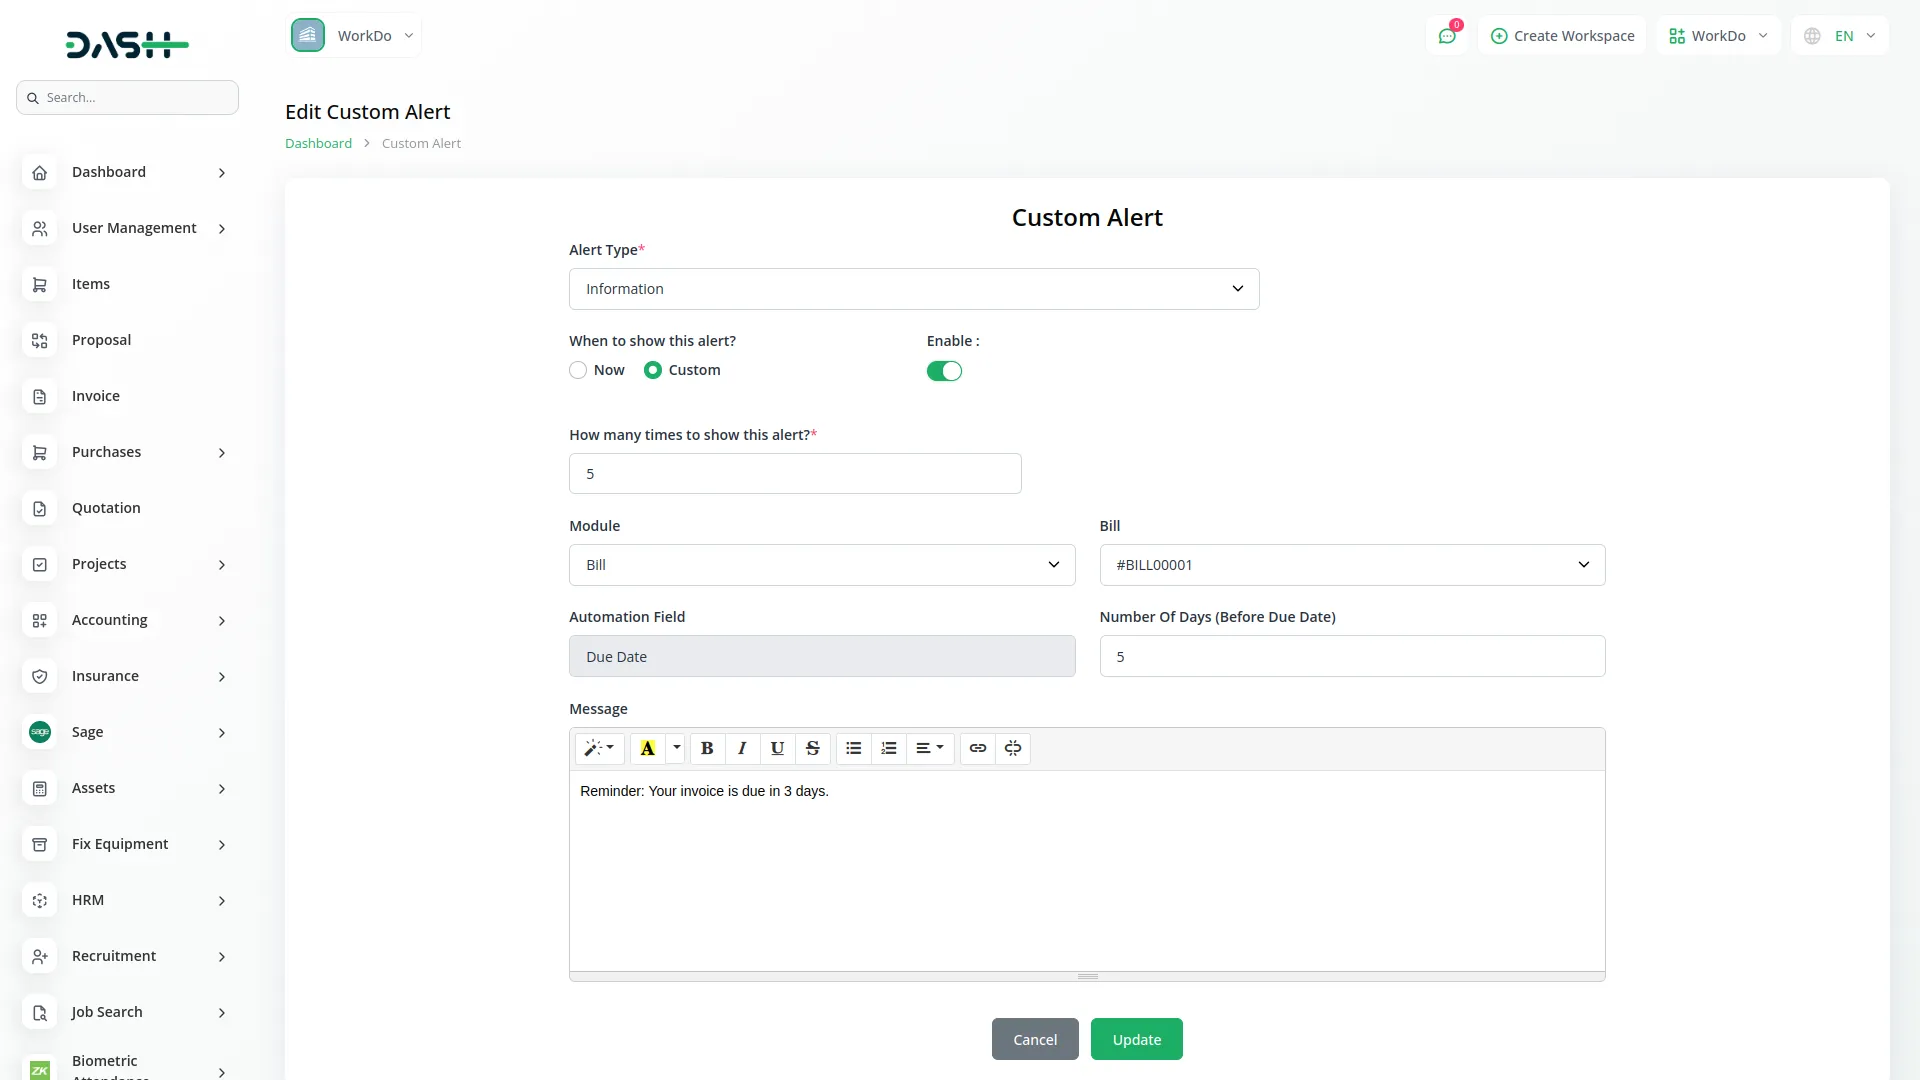Screen dimensions: 1920x1080
Task: Navigate to the Dashboard breadcrumb link
Action: [x=317, y=143]
